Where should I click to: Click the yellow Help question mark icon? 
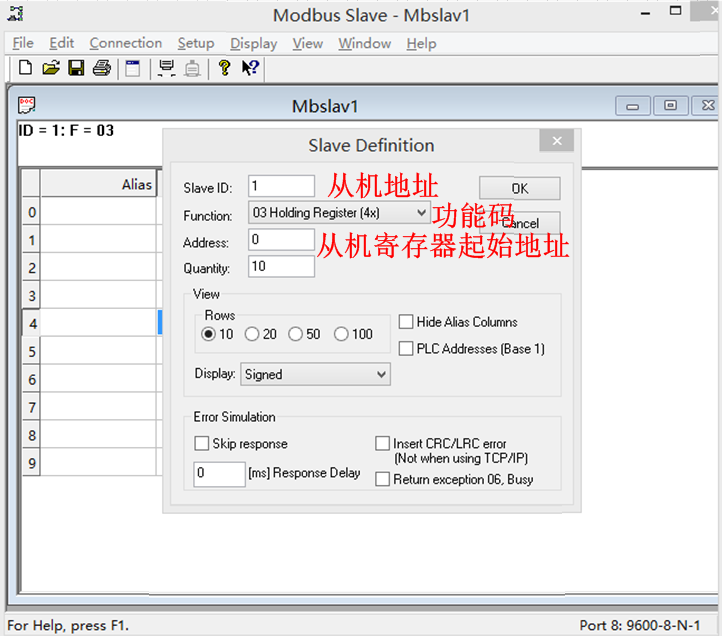pyautogui.click(x=224, y=68)
